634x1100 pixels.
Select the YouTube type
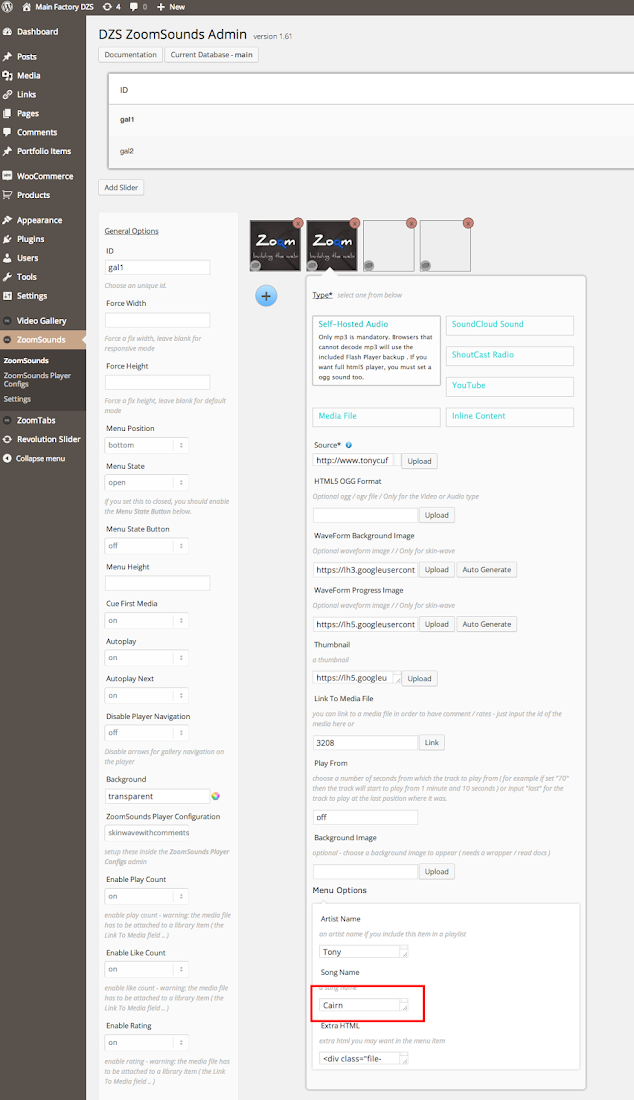(x=510, y=387)
